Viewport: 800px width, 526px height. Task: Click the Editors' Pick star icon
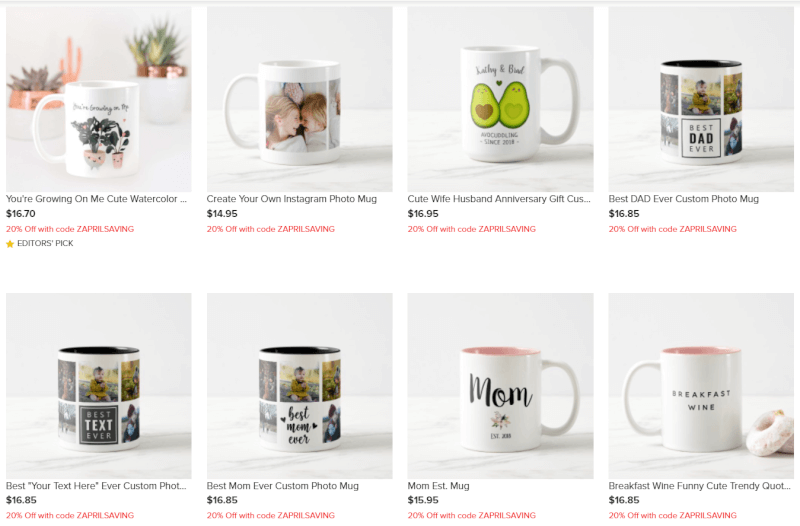click(10, 244)
